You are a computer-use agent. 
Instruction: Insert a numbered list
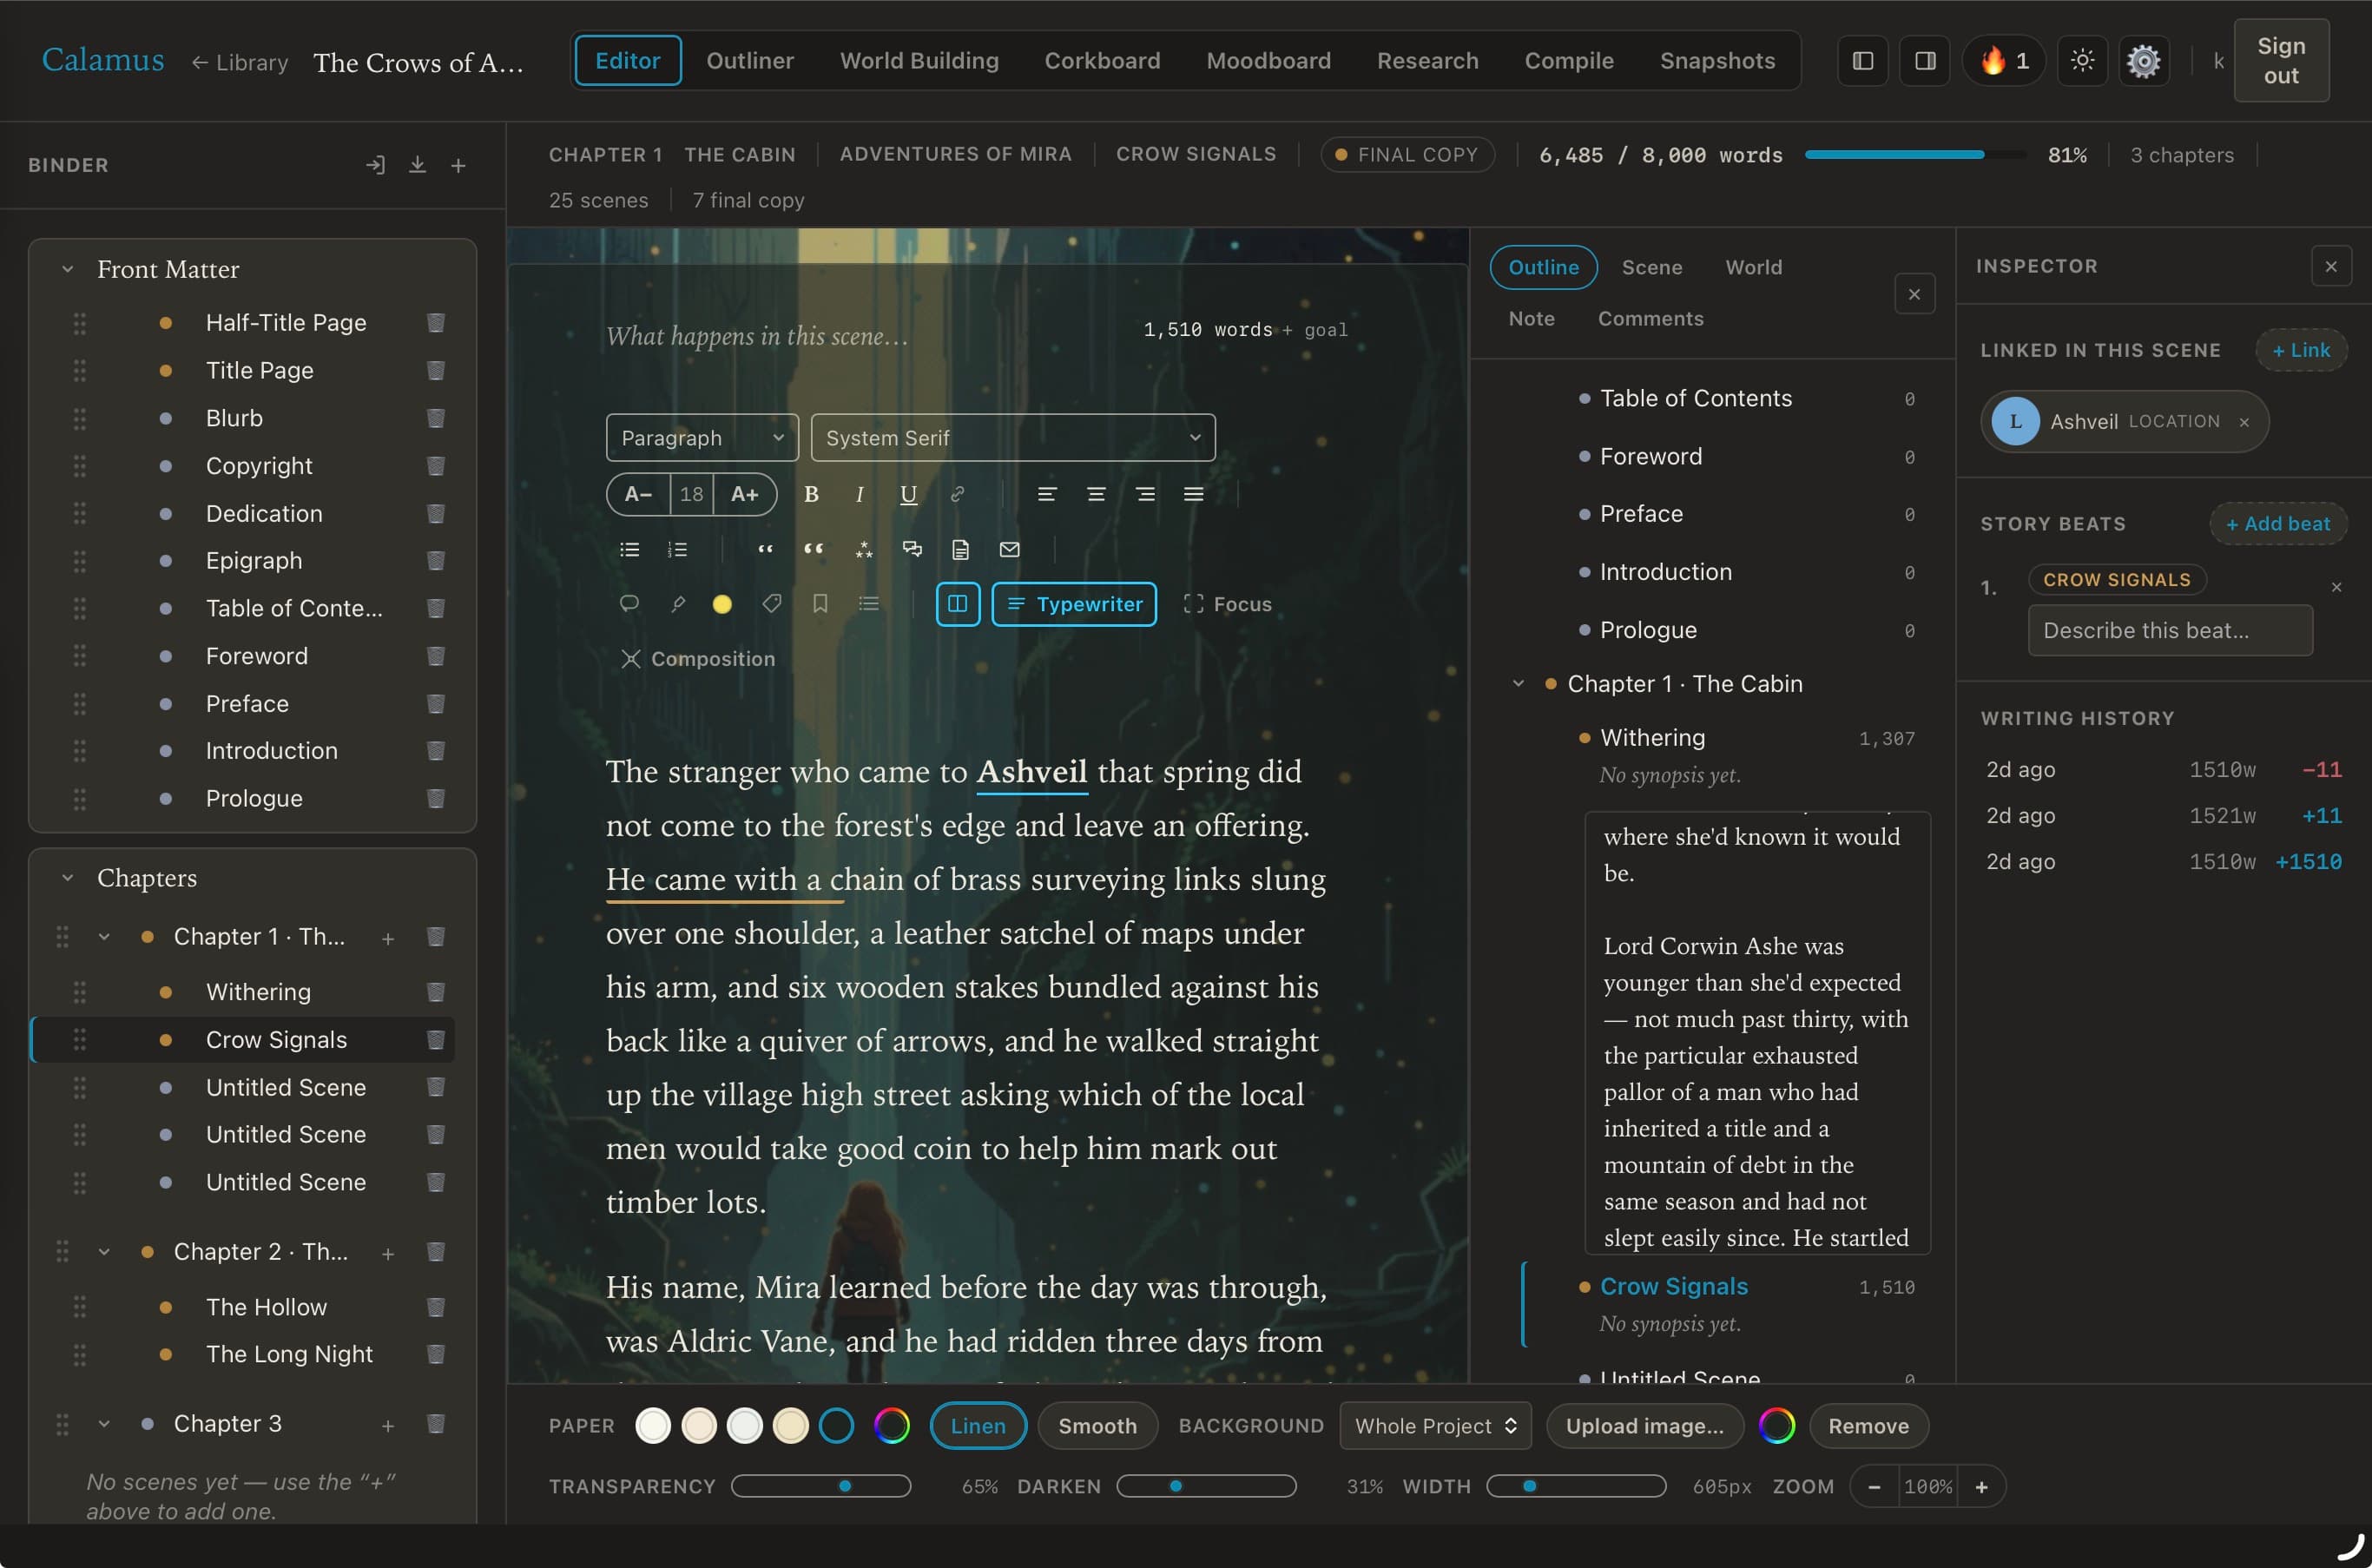coord(677,549)
